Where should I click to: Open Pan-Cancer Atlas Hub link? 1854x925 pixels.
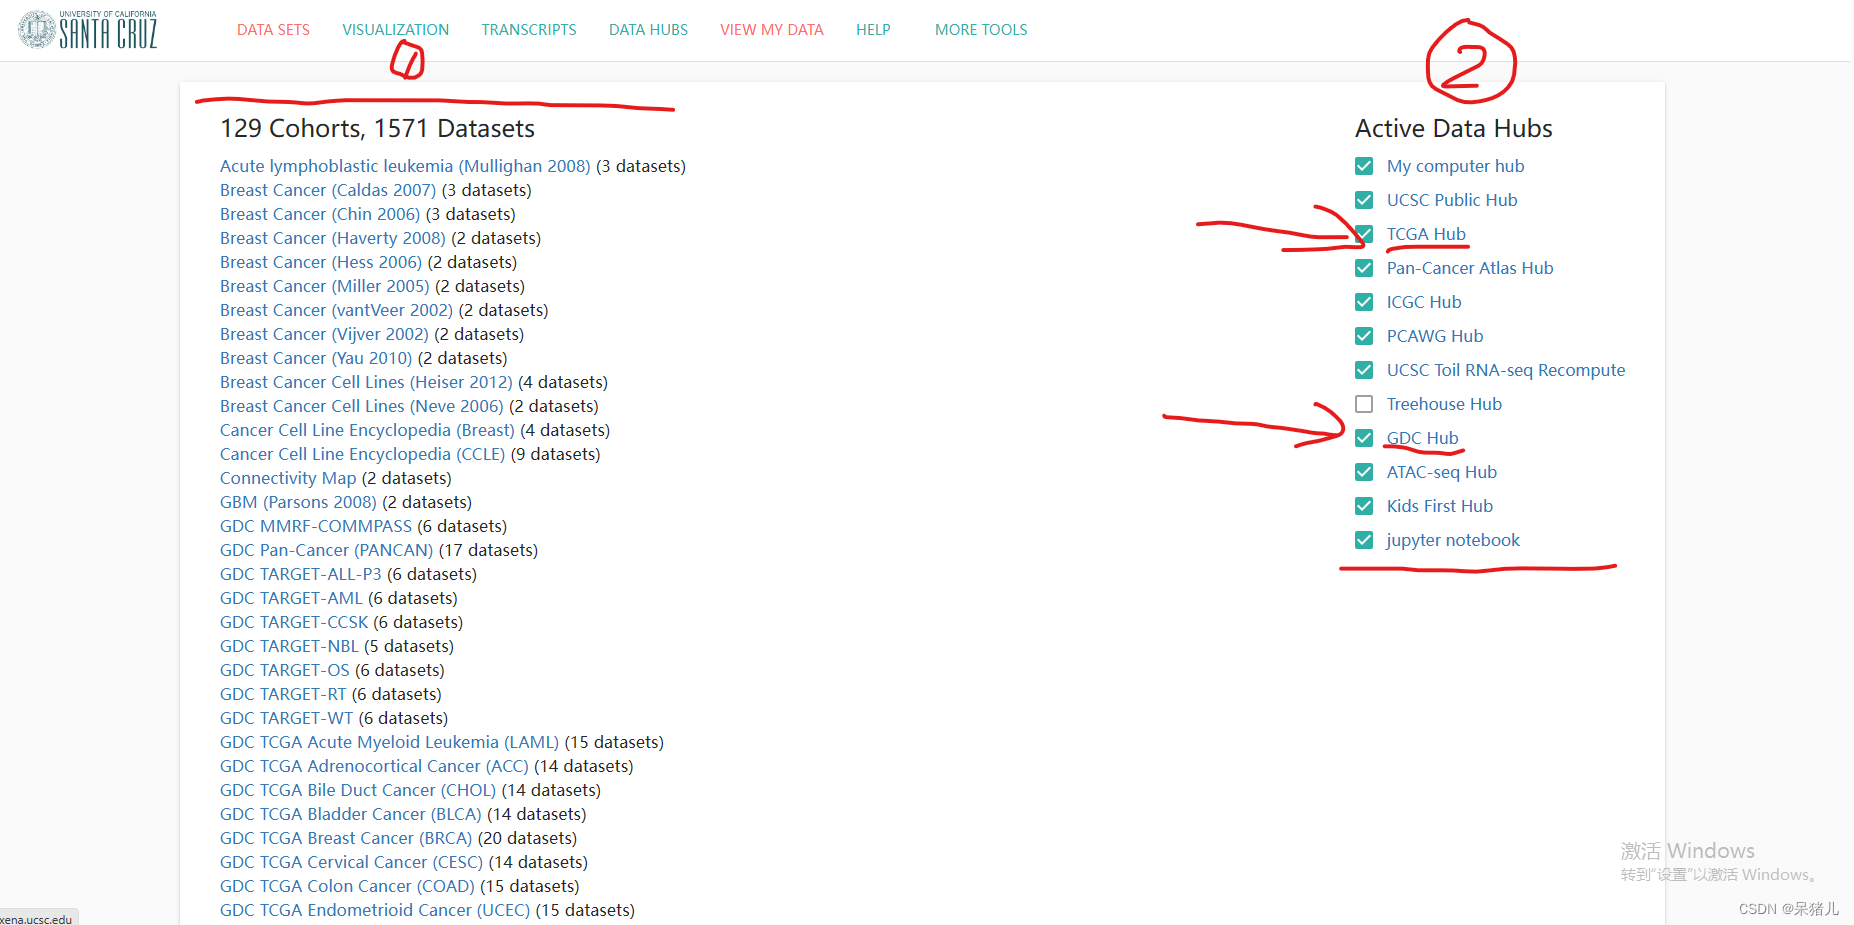[x=1470, y=268]
